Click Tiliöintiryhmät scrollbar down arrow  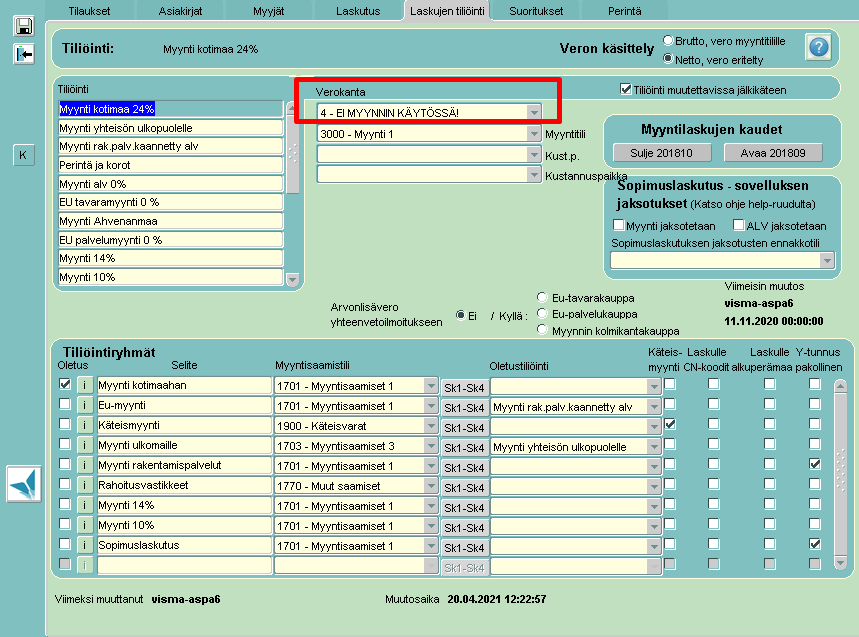(x=840, y=563)
